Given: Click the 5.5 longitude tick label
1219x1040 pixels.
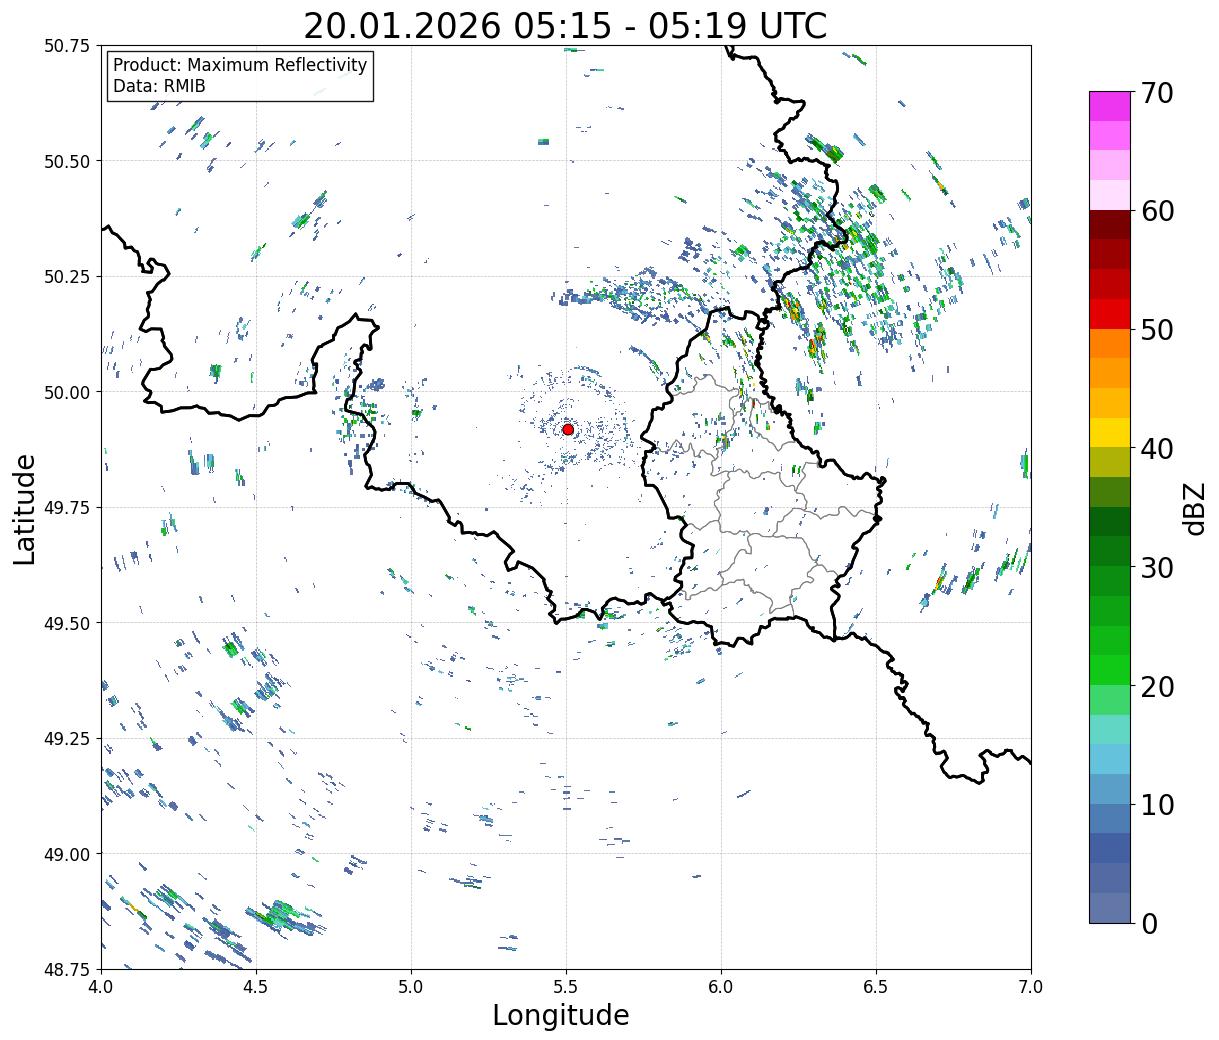Looking at the screenshot, I should coord(566,986).
